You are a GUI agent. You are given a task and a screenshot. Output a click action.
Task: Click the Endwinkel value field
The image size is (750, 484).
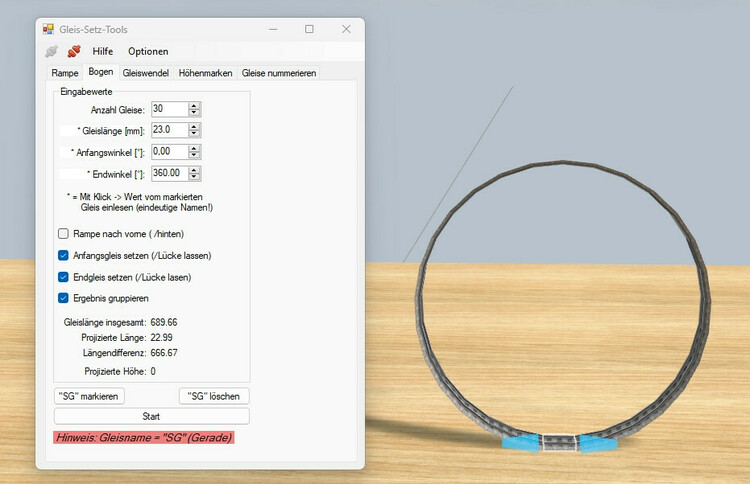[x=170, y=174]
